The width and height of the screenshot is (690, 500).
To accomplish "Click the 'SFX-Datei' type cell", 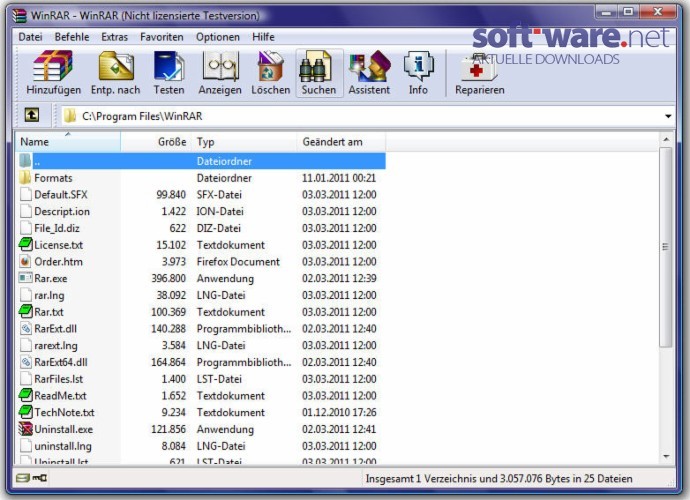I will point(219,195).
